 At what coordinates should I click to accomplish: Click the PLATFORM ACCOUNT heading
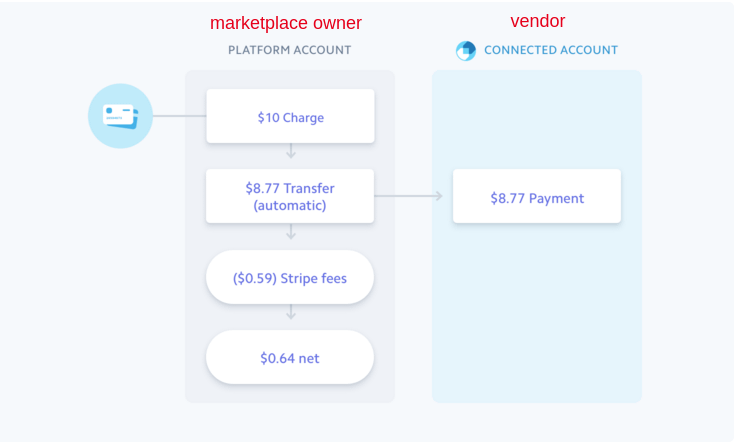[289, 50]
